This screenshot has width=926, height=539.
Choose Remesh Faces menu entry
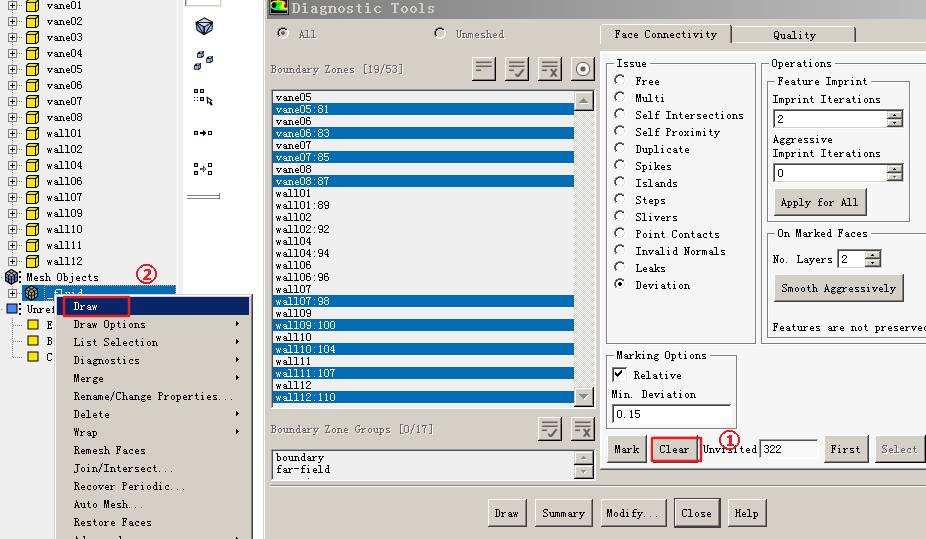click(x=155, y=450)
